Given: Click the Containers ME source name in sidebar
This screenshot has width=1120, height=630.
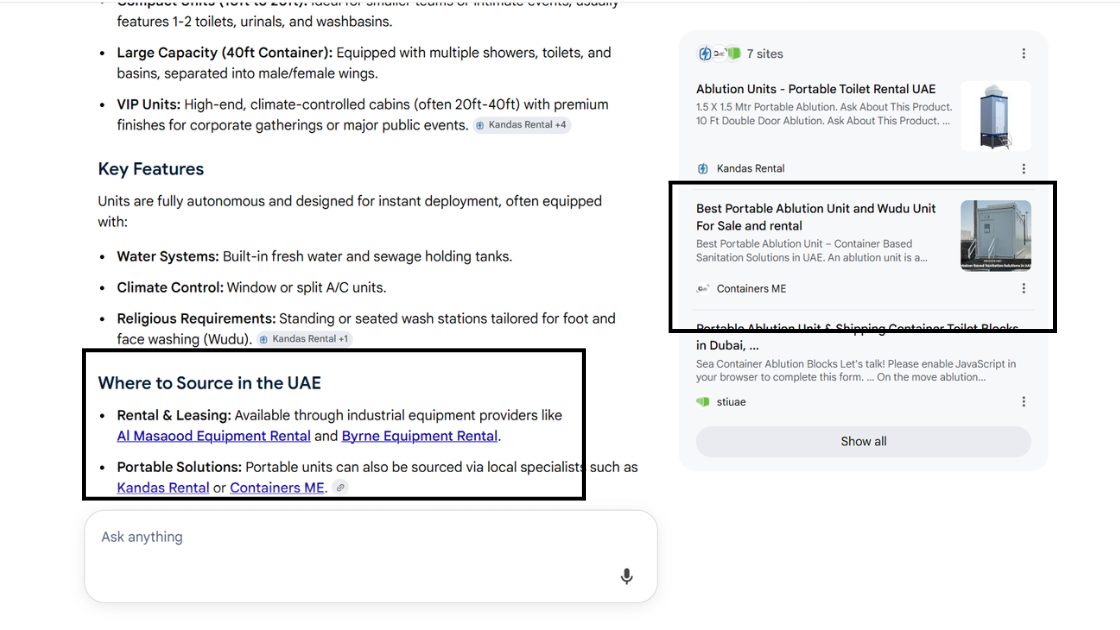Looking at the screenshot, I should click(751, 289).
